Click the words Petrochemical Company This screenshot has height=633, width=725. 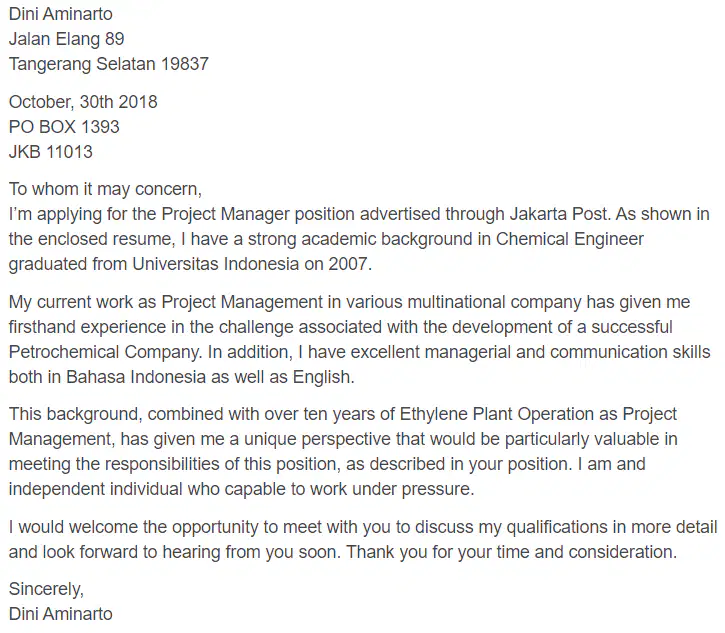105,352
